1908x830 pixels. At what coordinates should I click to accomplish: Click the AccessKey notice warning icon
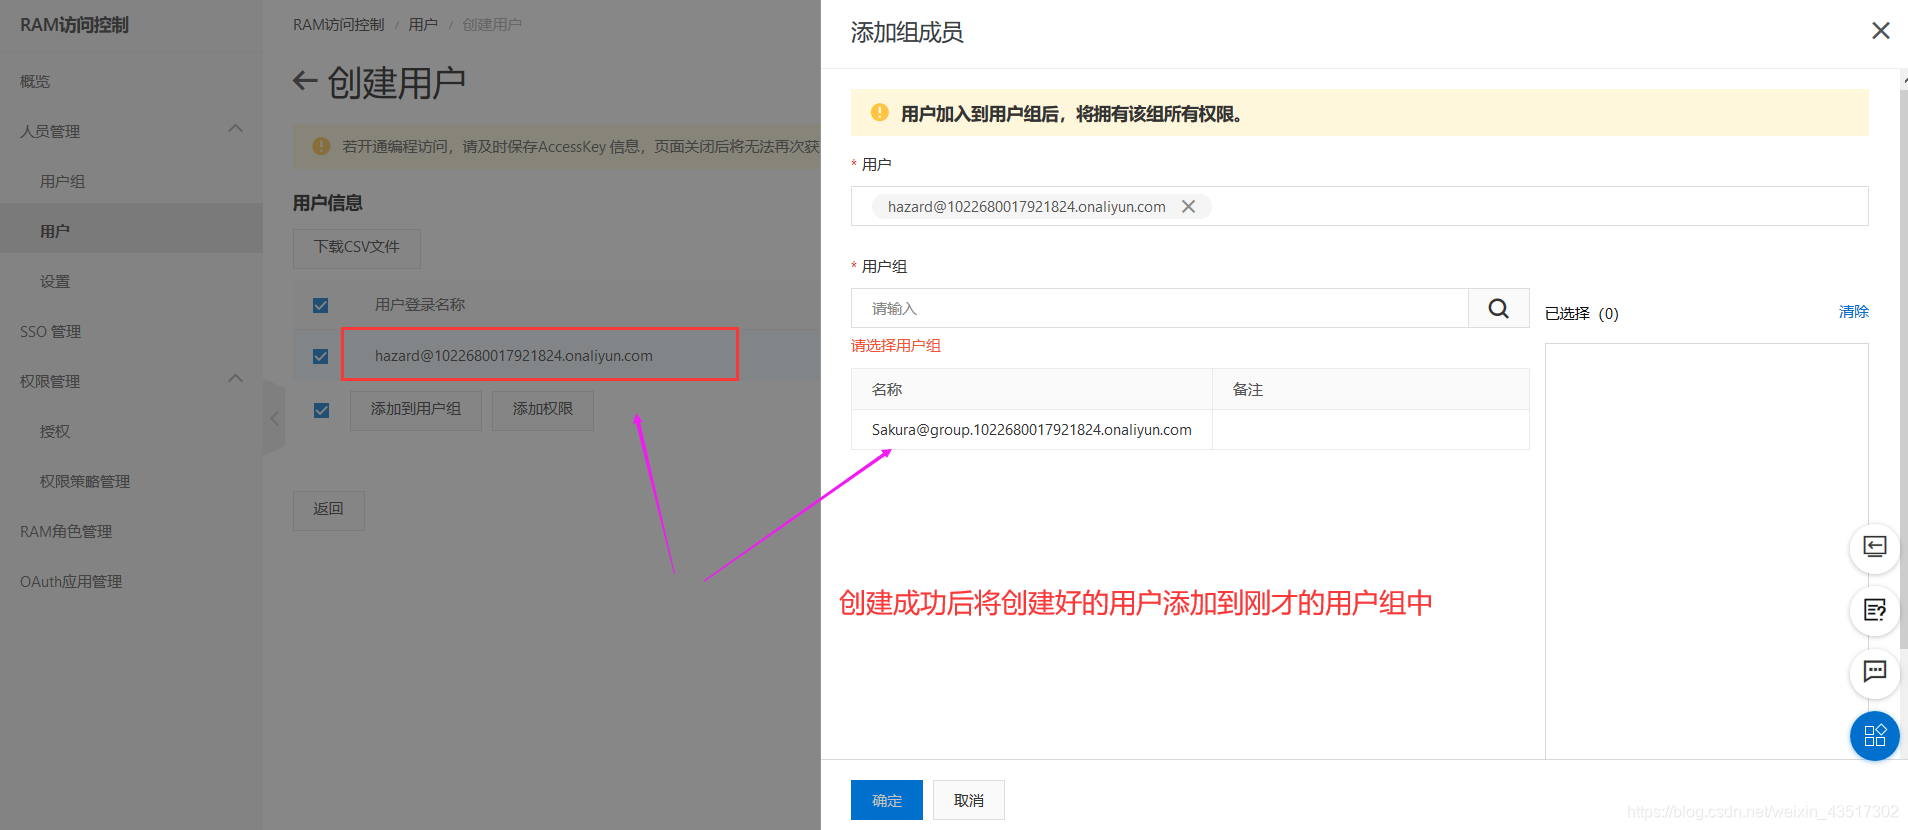pyautogui.click(x=321, y=146)
